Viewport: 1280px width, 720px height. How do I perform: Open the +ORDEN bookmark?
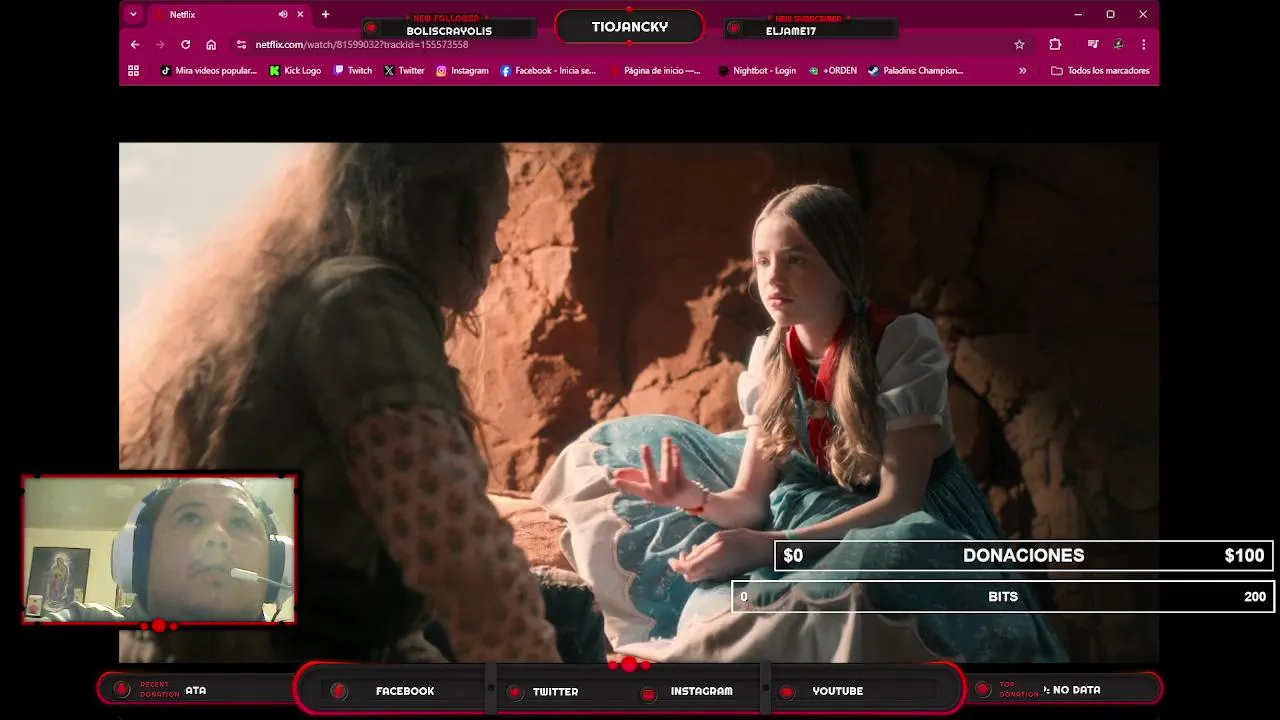(833, 71)
